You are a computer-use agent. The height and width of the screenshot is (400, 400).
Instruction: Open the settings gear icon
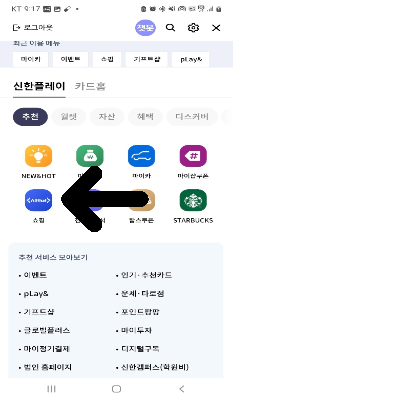pyautogui.click(x=193, y=28)
